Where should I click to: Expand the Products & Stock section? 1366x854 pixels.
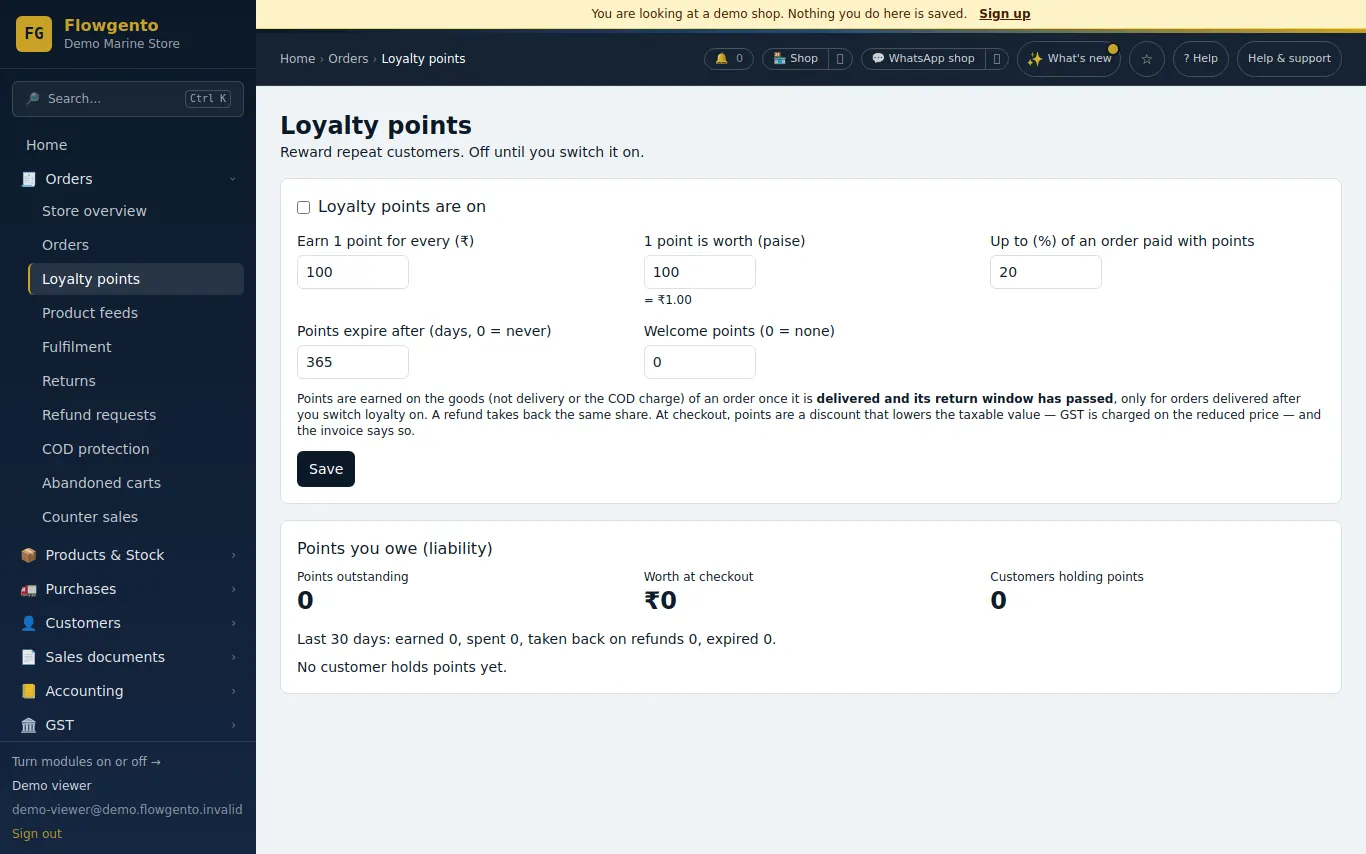(x=128, y=555)
